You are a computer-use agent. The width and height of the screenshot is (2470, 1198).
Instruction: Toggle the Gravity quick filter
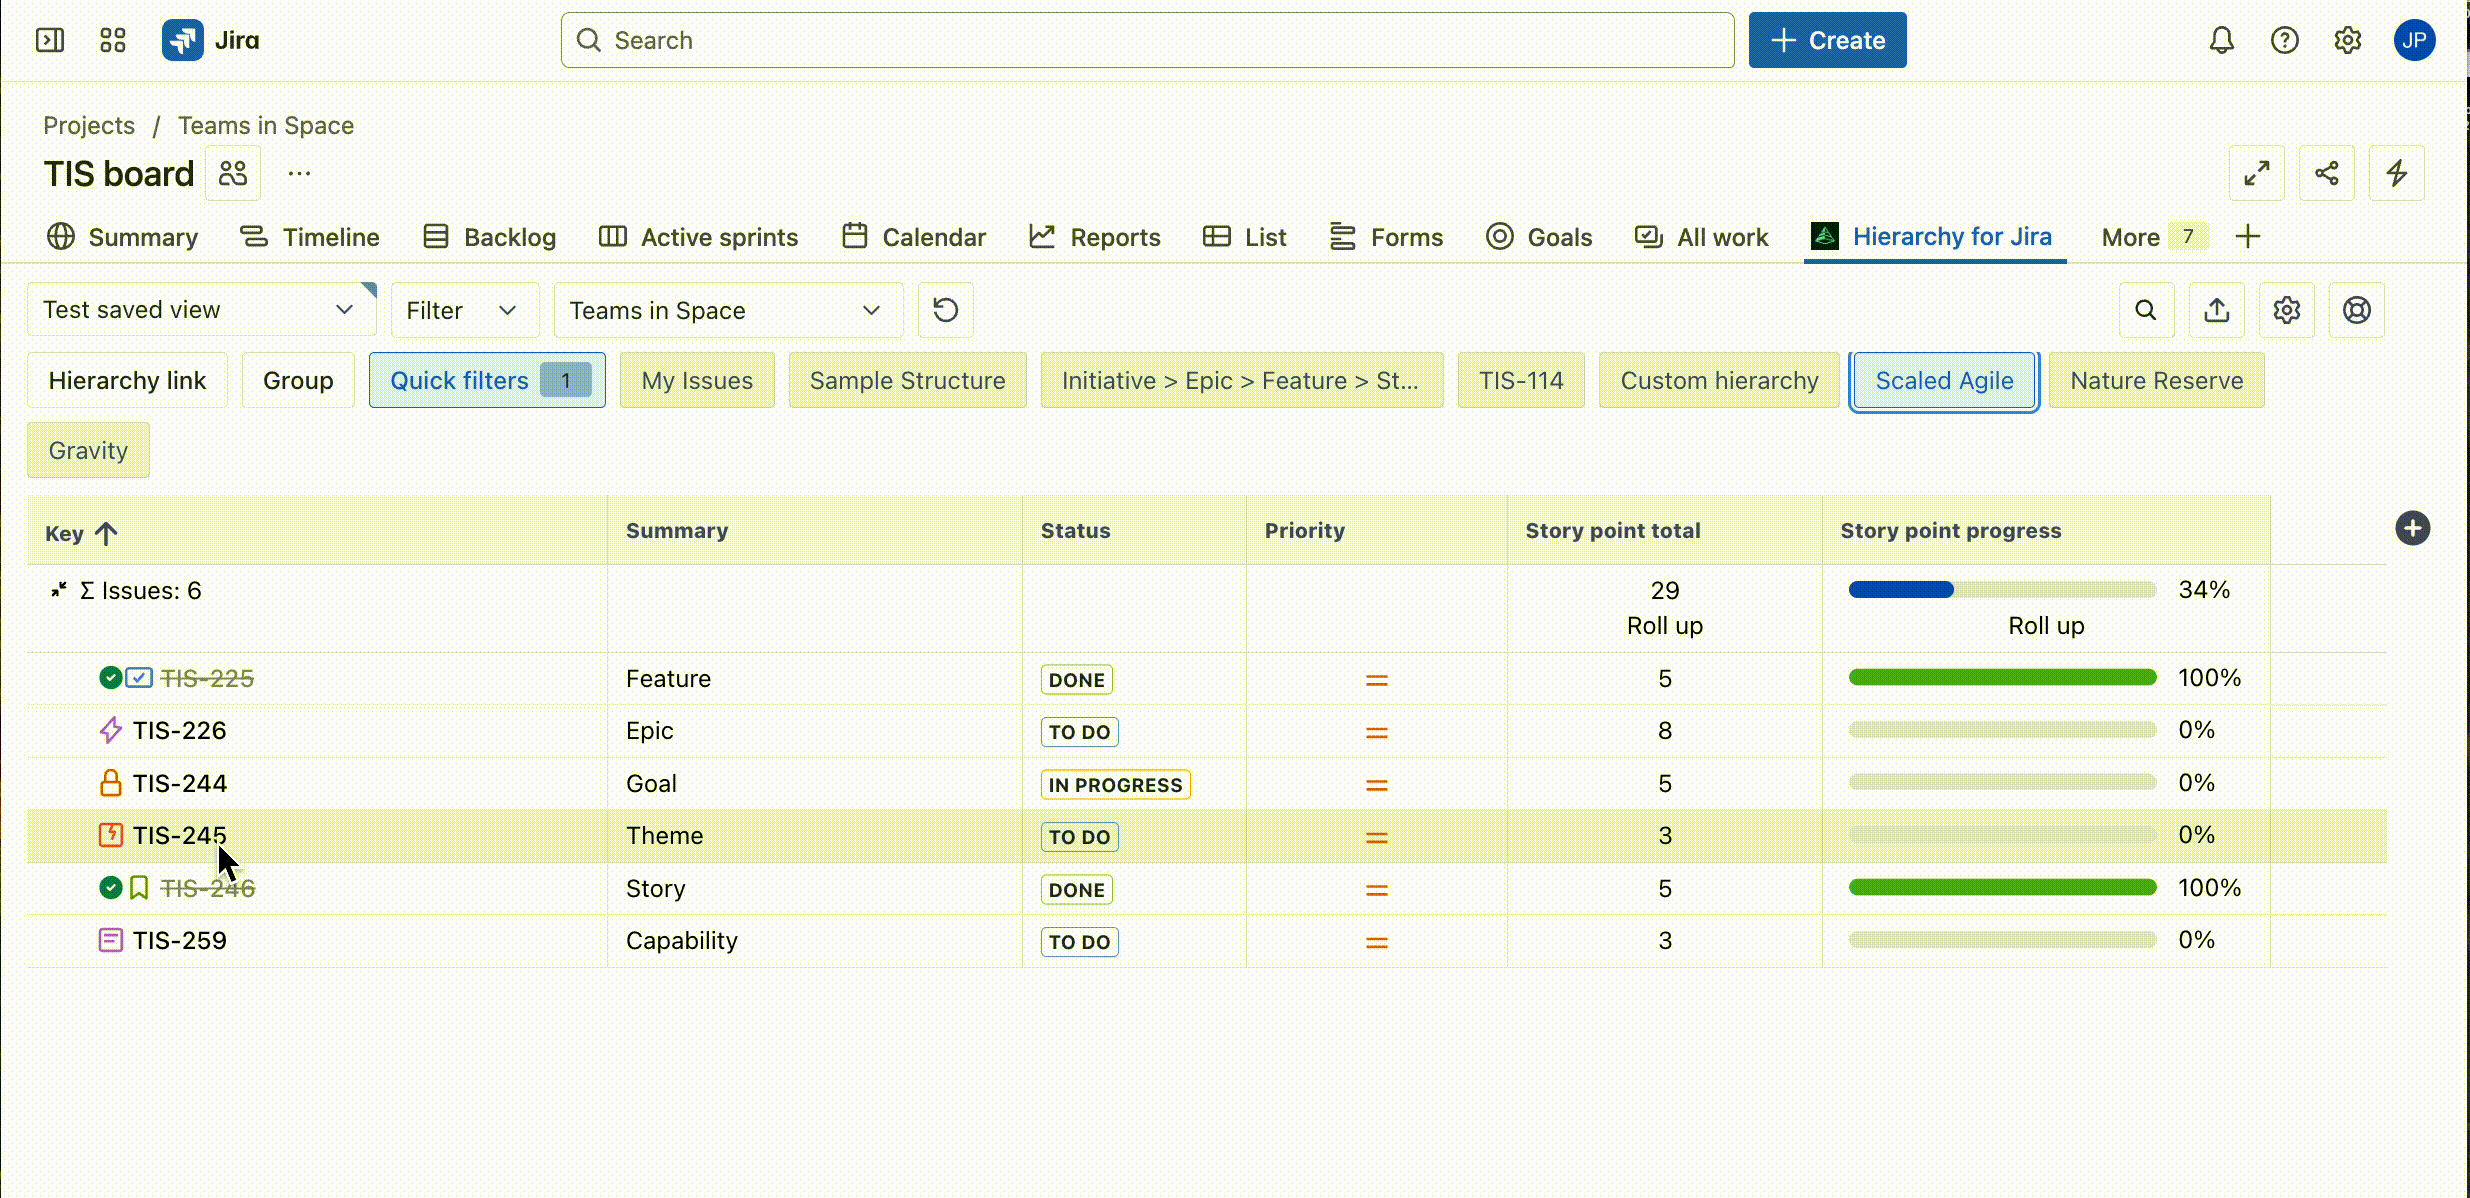click(x=88, y=450)
